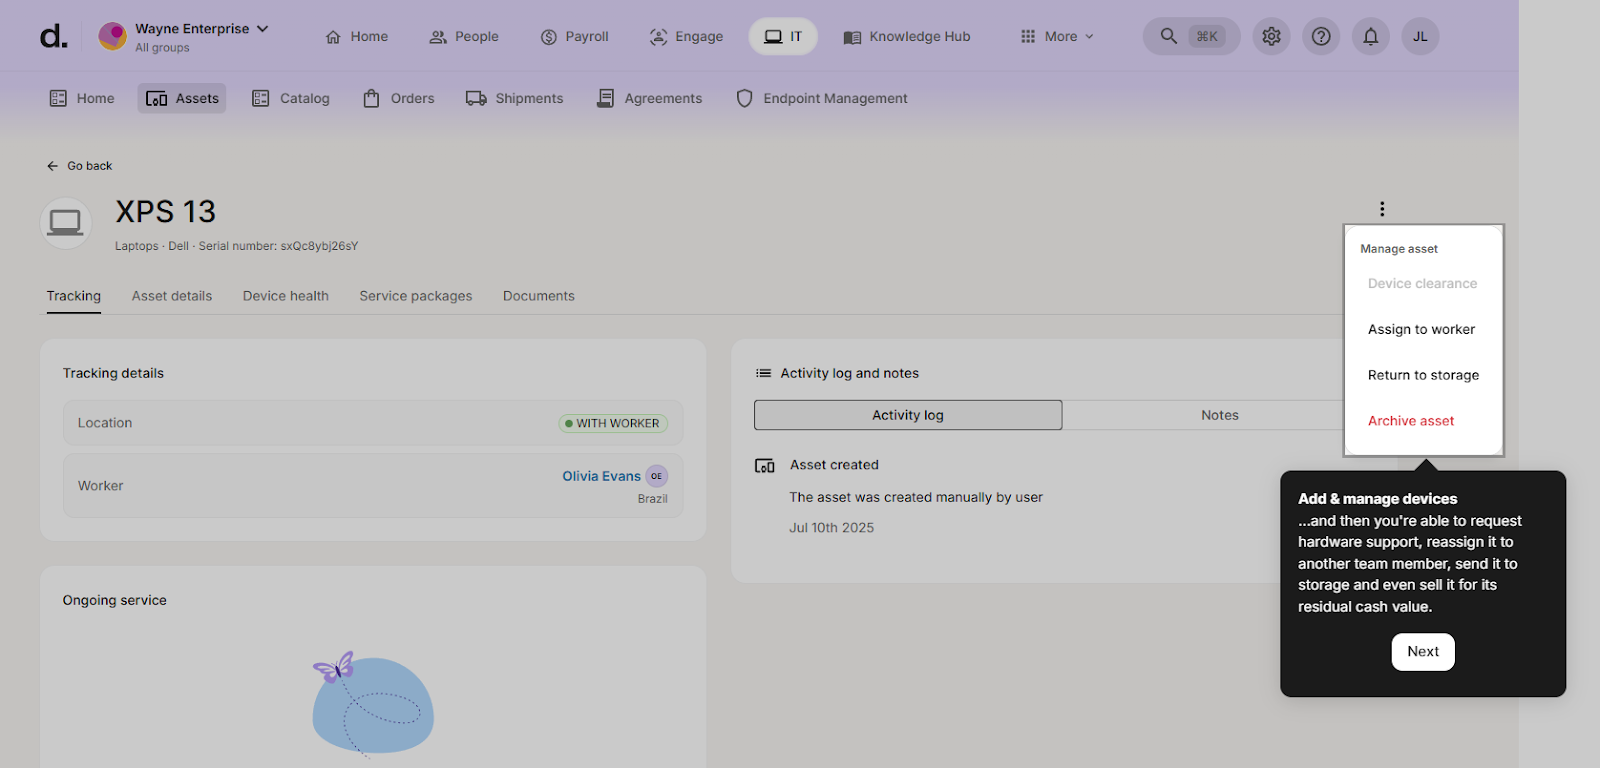Click the search magnifier icon
The width and height of the screenshot is (1600, 768).
pyautogui.click(x=1168, y=37)
